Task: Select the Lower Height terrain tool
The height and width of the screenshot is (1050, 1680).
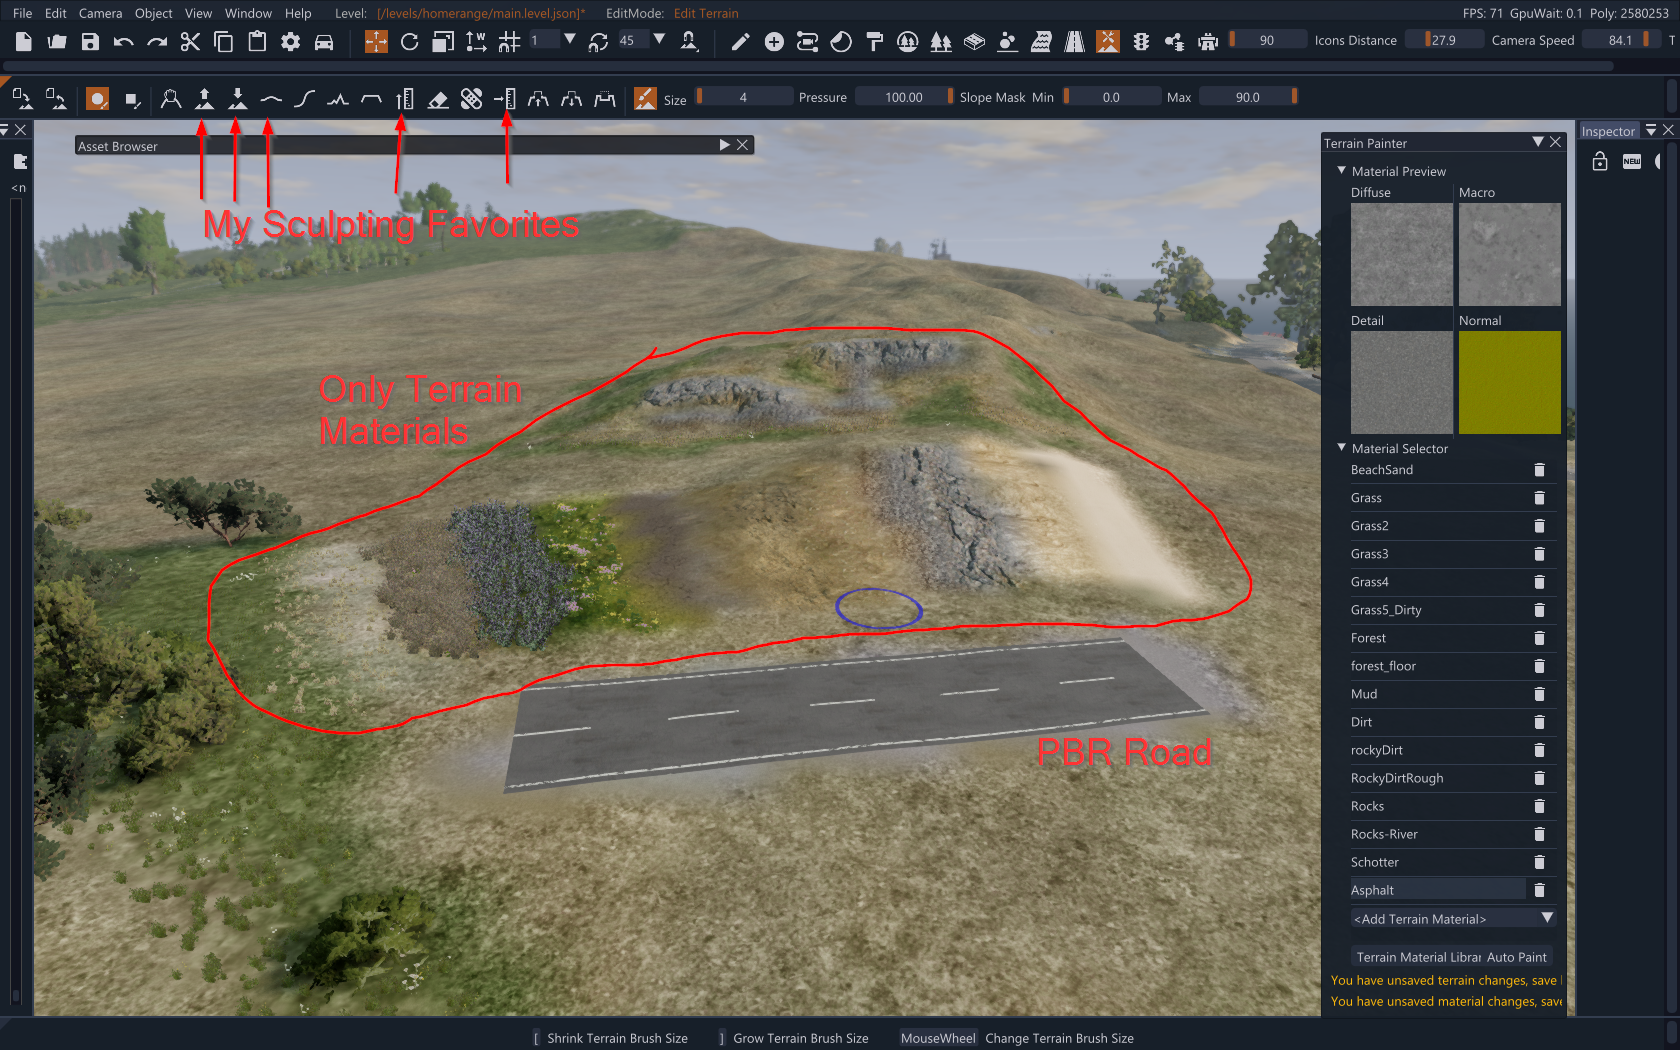Action: pos(238,98)
